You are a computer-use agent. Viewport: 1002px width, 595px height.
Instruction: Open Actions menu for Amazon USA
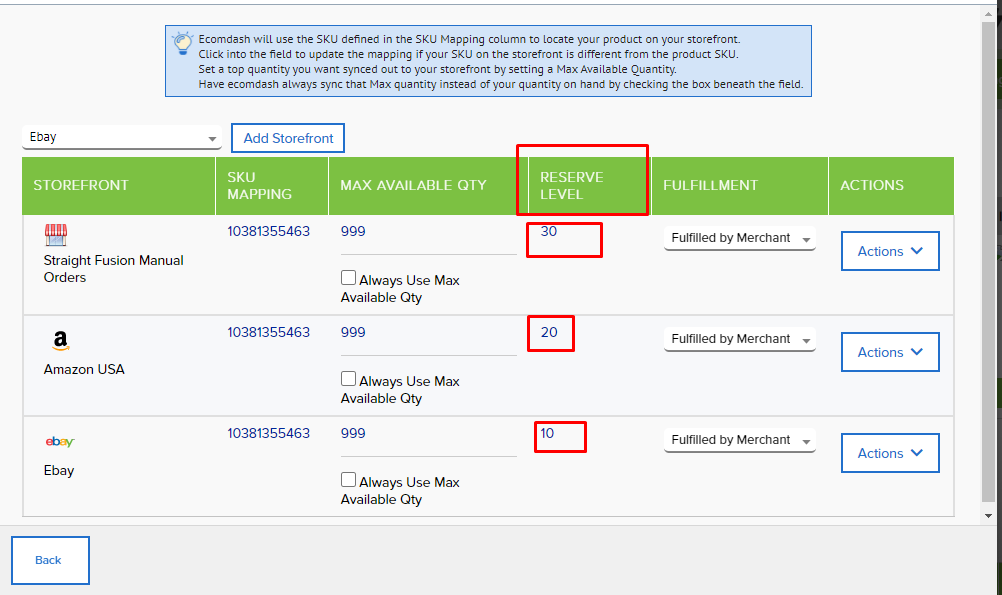pyautogui.click(x=890, y=352)
